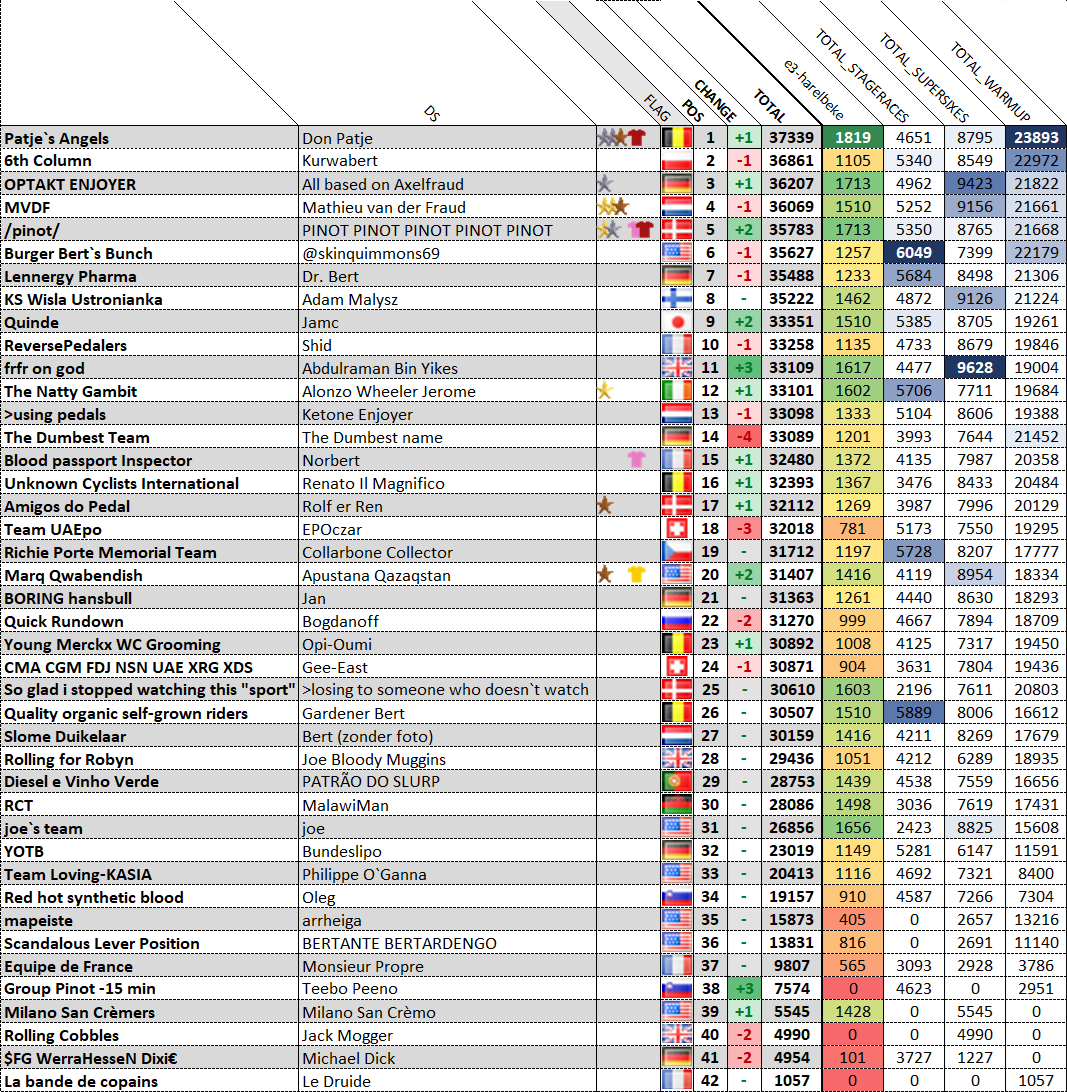Screen dimensions: 1067x1092
Task: Click the German flag next to OPTAKT ENJOYER
Action: pos(676,184)
